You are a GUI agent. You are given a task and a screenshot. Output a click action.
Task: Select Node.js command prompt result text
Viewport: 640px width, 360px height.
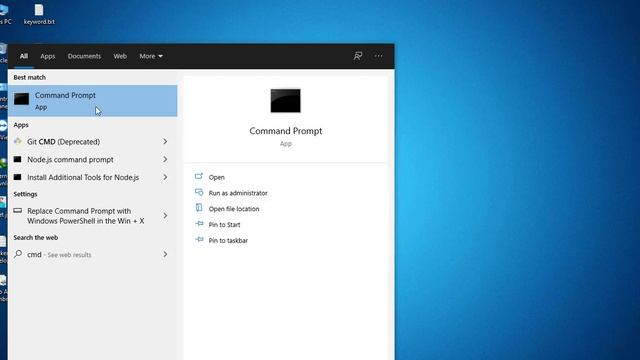click(70, 160)
